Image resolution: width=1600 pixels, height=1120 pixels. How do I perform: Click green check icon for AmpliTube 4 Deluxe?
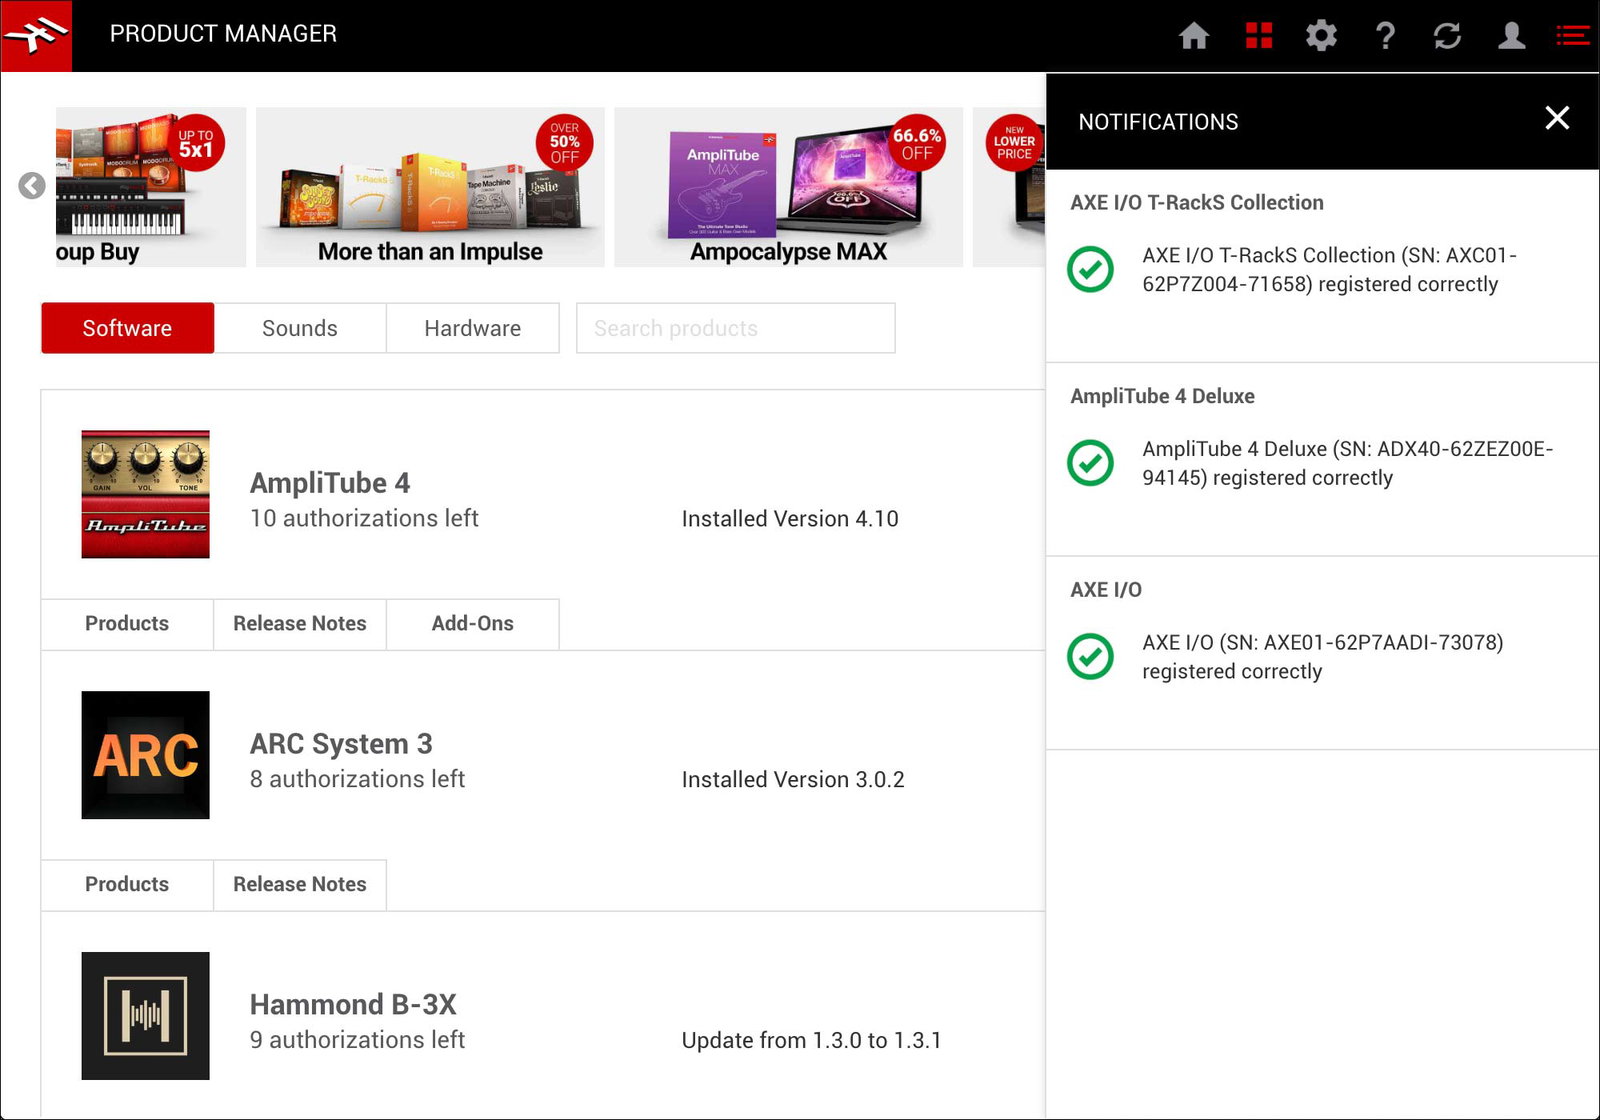(1090, 463)
